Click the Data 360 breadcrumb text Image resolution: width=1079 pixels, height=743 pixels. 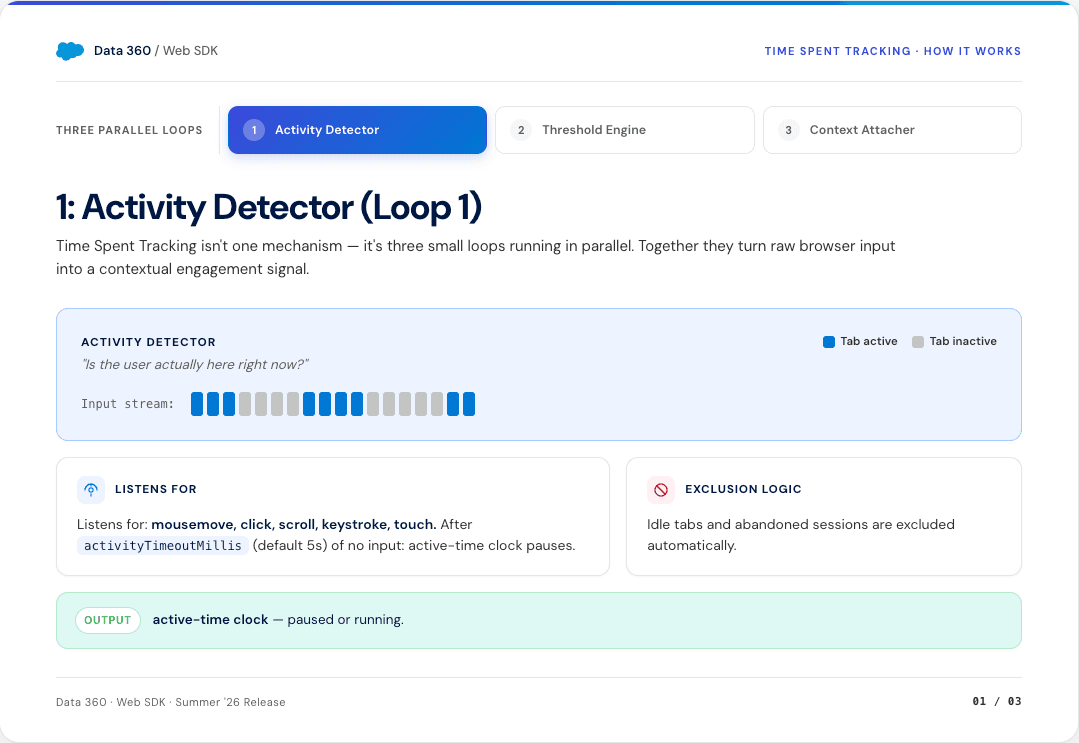pyautogui.click(x=122, y=51)
